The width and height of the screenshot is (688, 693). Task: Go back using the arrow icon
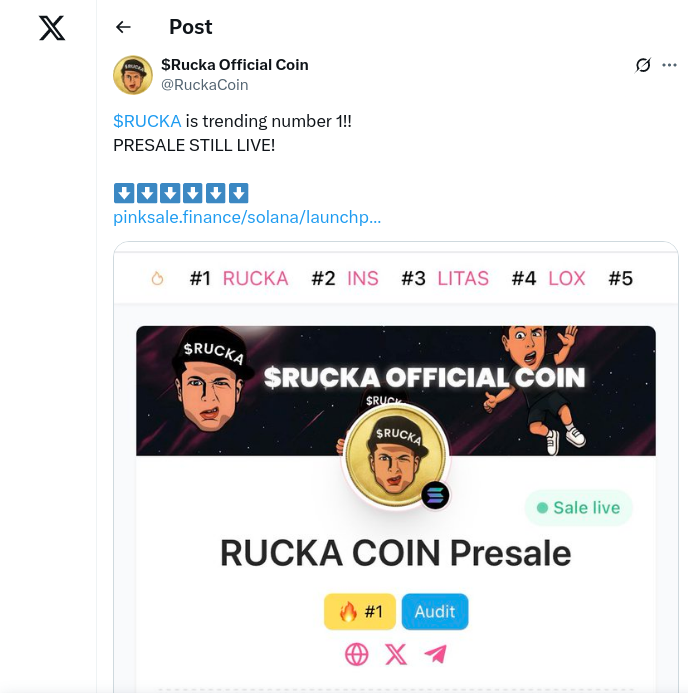click(x=123, y=27)
